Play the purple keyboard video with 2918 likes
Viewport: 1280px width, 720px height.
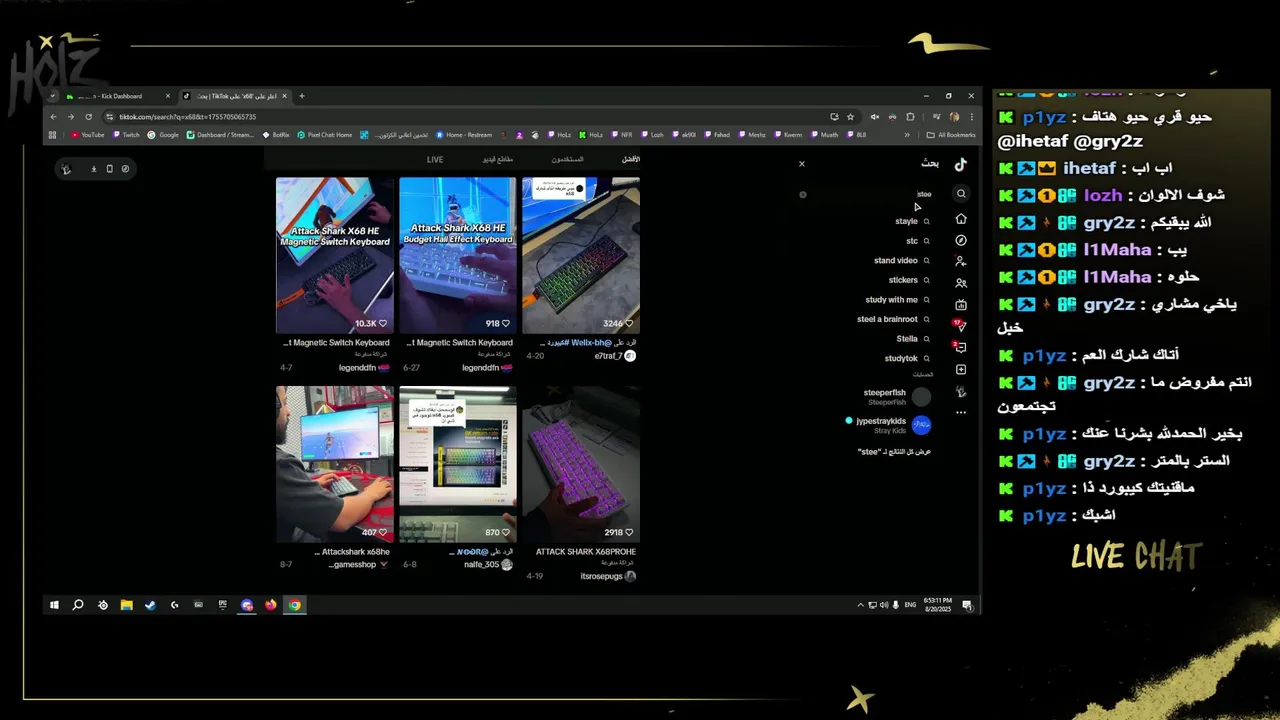tap(581, 464)
